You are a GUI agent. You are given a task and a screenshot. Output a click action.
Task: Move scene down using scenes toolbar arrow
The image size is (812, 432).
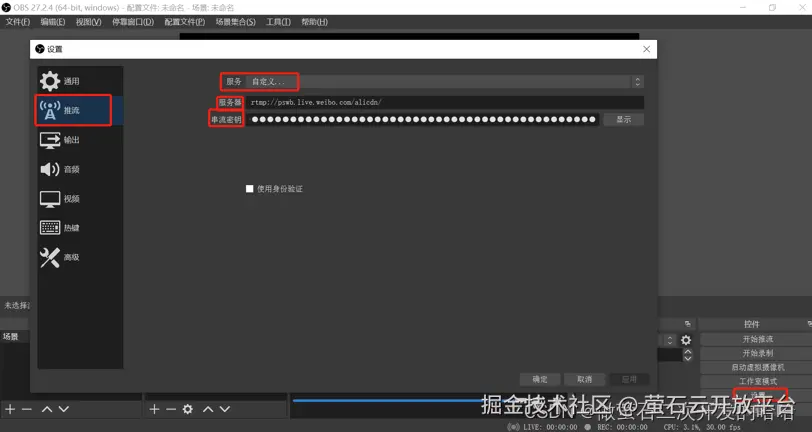tap(64, 409)
